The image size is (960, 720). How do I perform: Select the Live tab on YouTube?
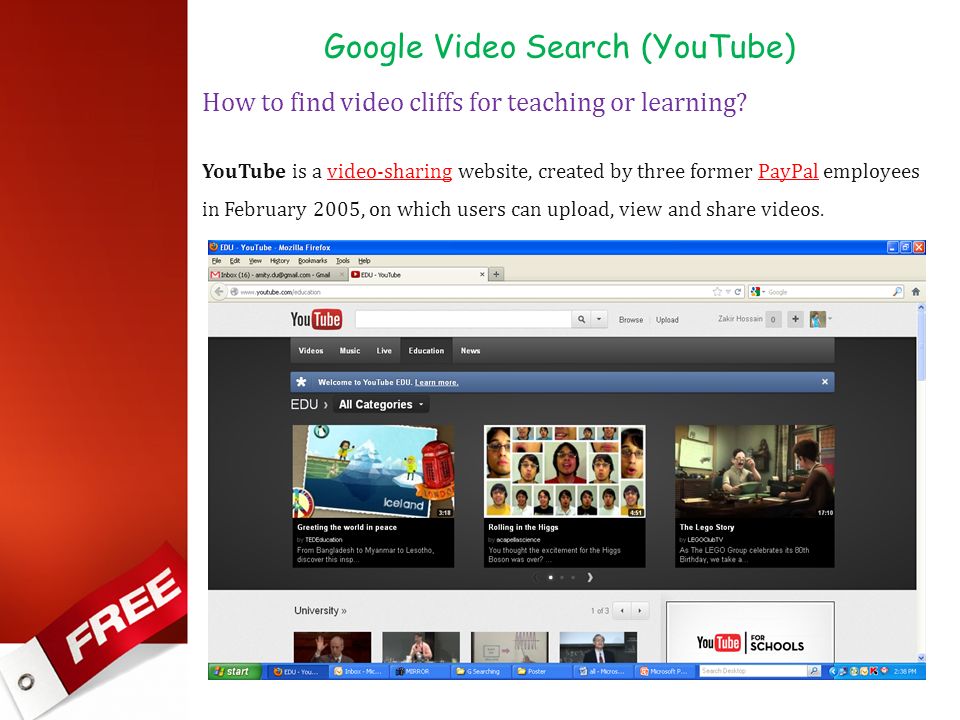[384, 351]
